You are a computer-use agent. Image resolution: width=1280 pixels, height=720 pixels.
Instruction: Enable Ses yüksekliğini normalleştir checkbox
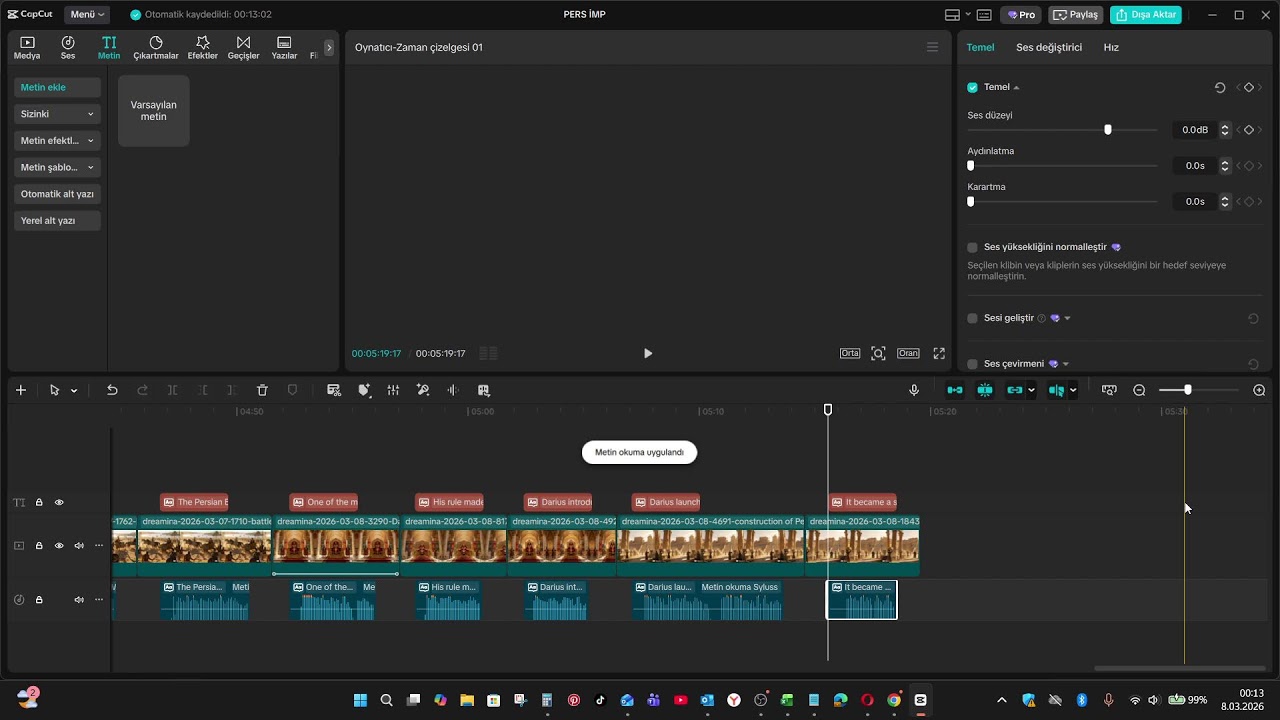click(x=972, y=247)
